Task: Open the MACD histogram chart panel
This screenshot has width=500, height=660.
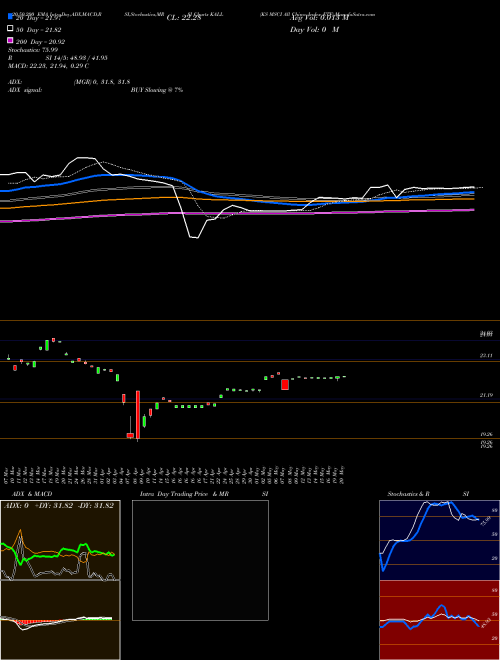Action: pyautogui.click(x=60, y=620)
